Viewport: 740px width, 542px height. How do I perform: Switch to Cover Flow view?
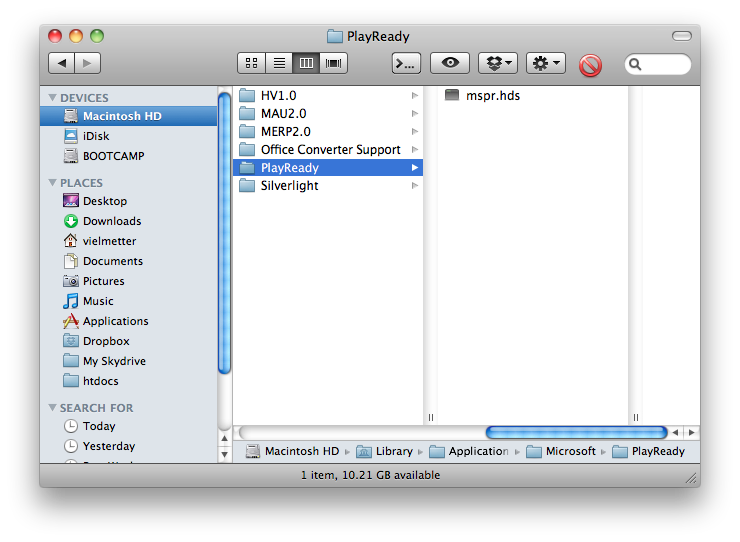point(334,63)
